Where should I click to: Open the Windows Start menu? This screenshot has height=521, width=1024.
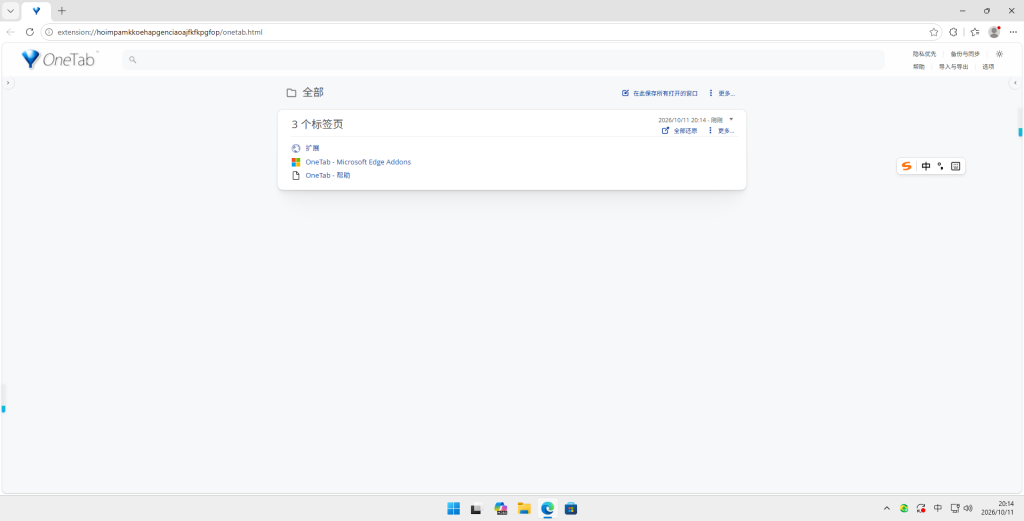(453, 509)
